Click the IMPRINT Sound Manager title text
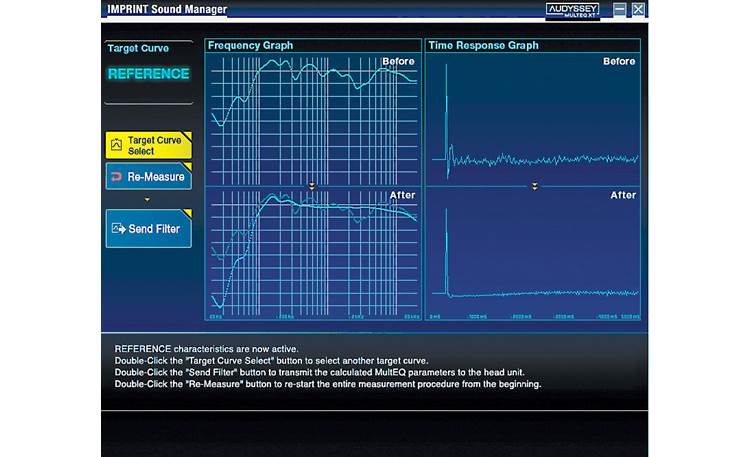This screenshot has width=750, height=457. (167, 10)
